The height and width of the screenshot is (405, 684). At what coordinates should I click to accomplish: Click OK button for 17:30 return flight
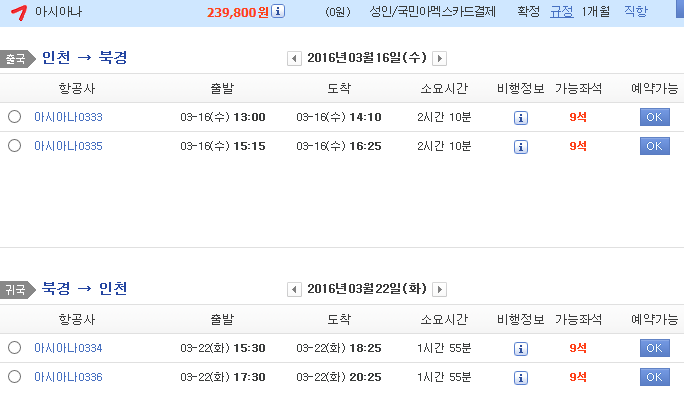(654, 377)
